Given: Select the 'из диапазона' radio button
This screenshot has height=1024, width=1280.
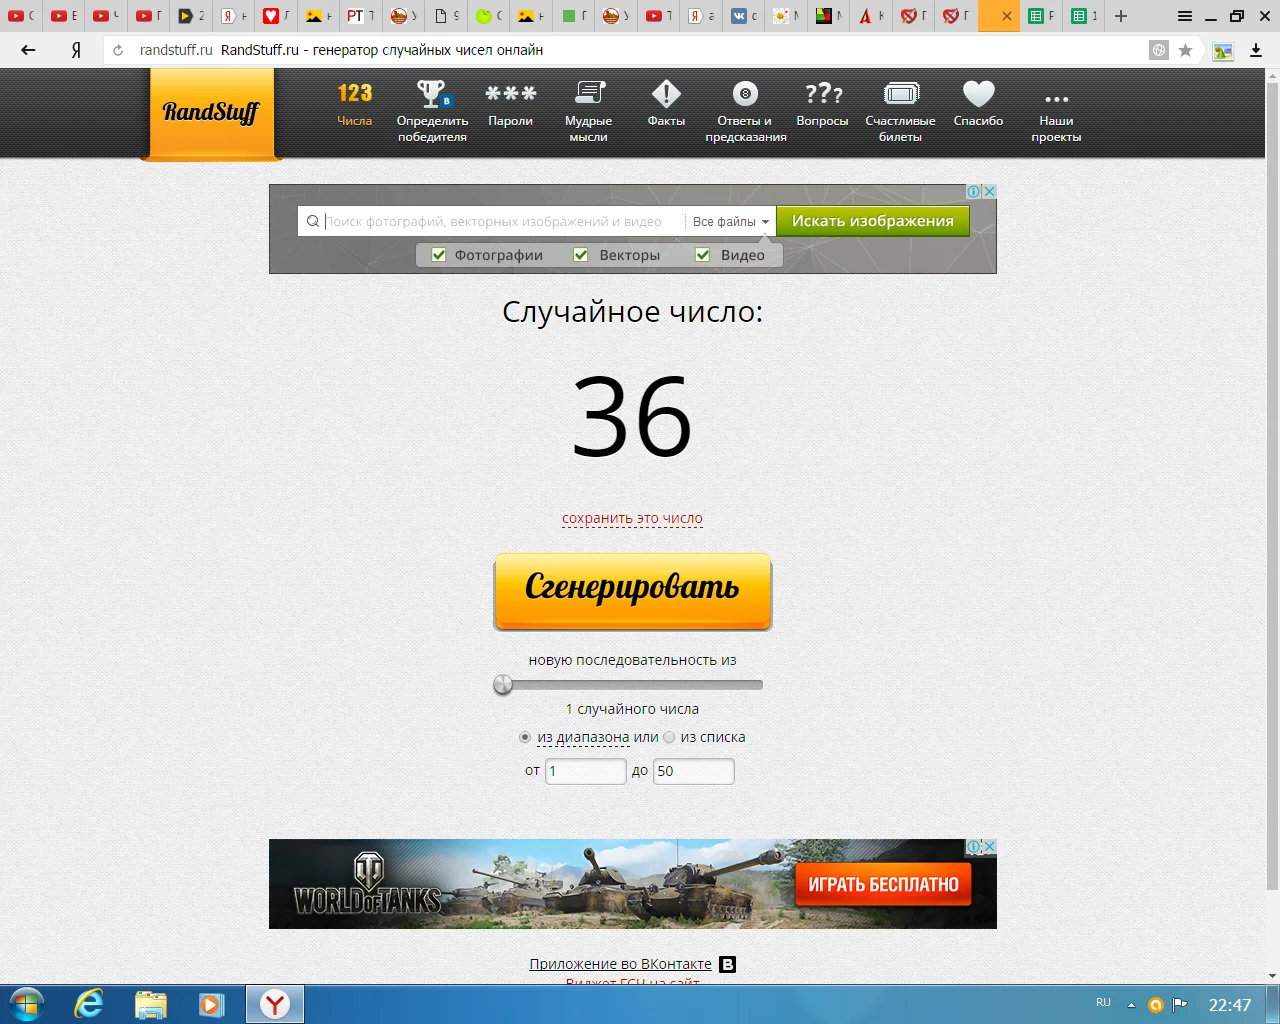Looking at the screenshot, I should coord(525,737).
